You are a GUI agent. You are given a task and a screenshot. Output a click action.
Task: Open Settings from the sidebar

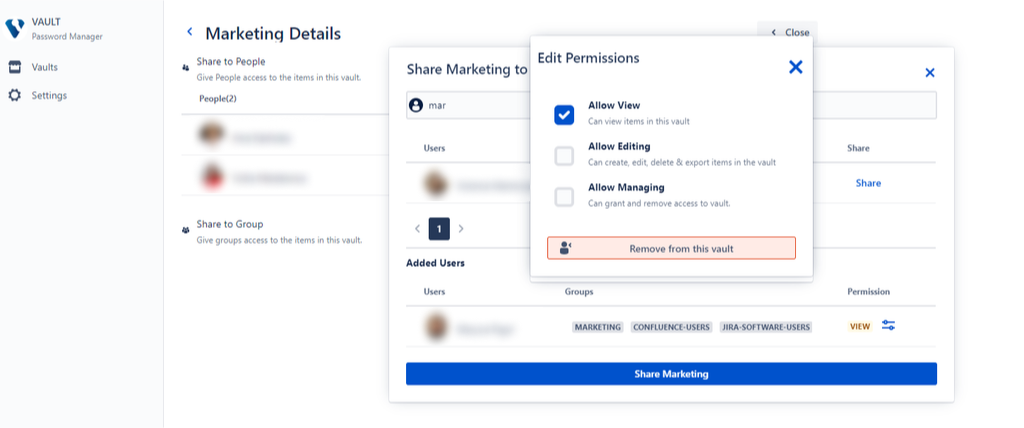tap(48, 96)
